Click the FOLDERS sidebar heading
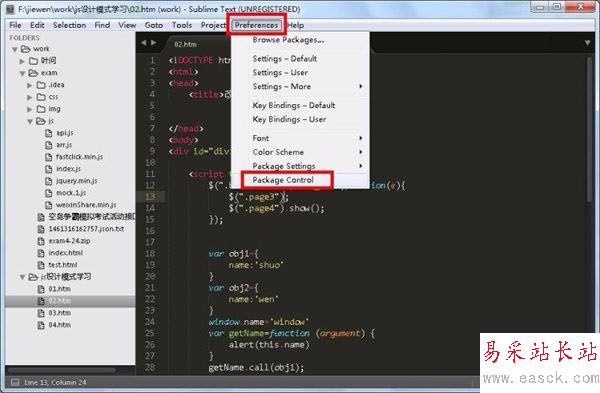Image resolution: width=600 pixels, height=393 pixels. 24,38
